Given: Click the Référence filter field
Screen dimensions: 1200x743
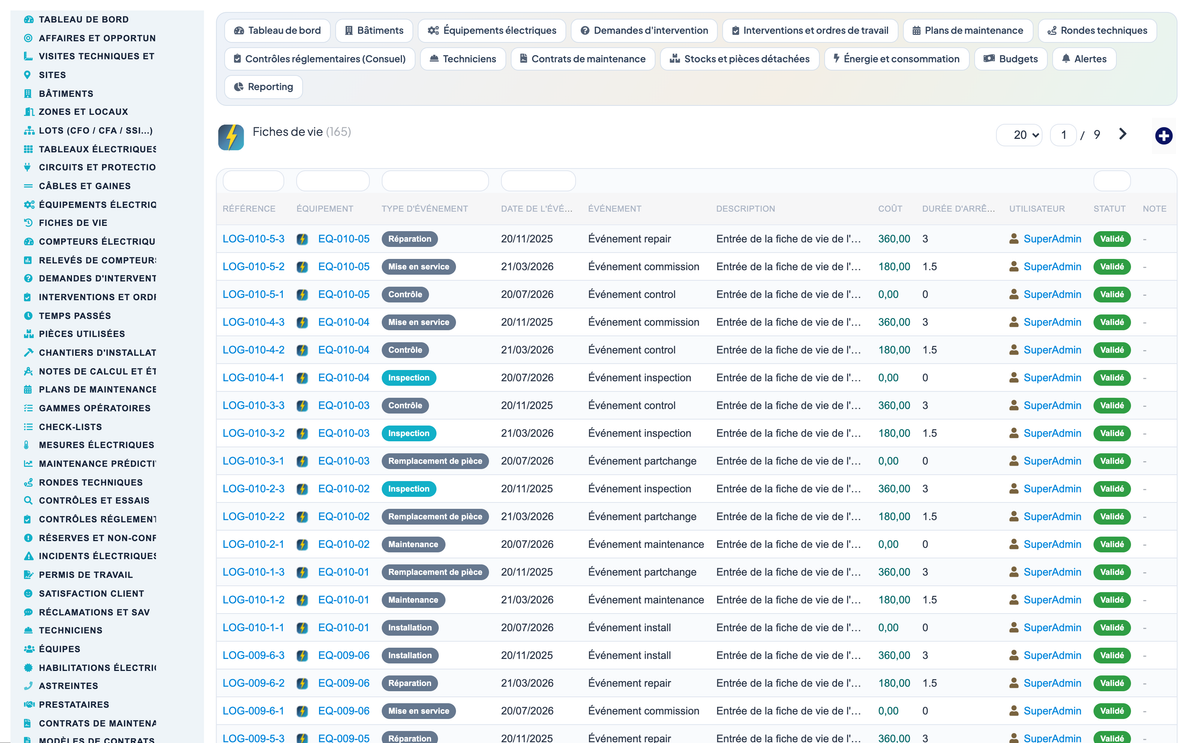Looking at the screenshot, I should pyautogui.click(x=253, y=181).
